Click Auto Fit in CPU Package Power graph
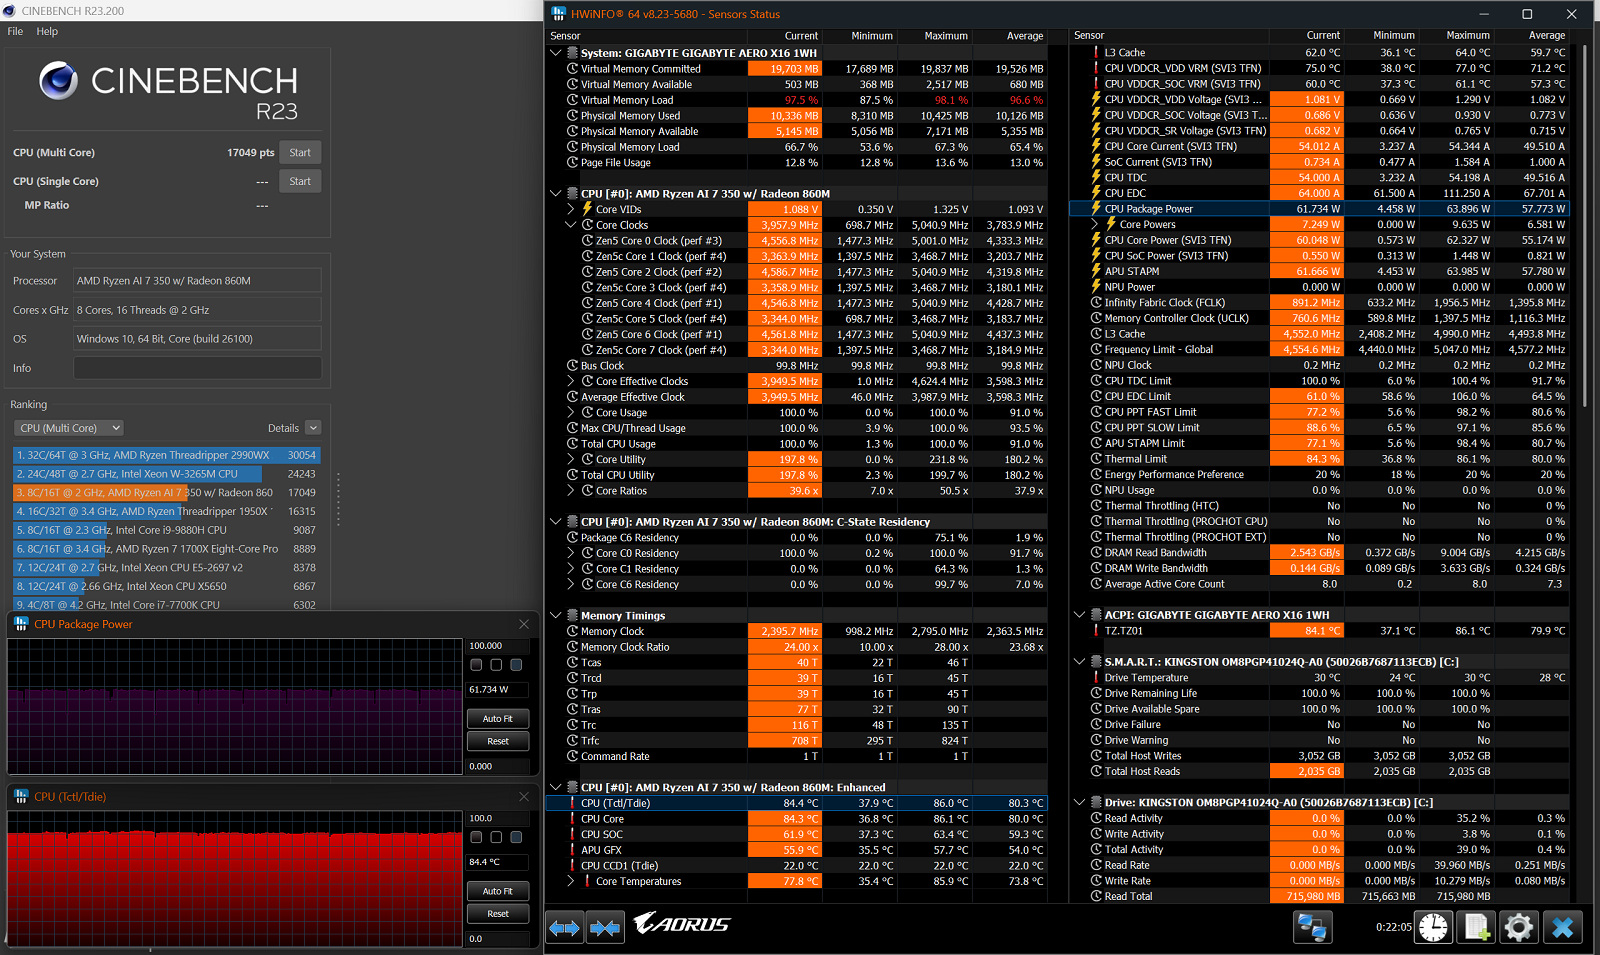Image resolution: width=1600 pixels, height=955 pixels. 498,719
